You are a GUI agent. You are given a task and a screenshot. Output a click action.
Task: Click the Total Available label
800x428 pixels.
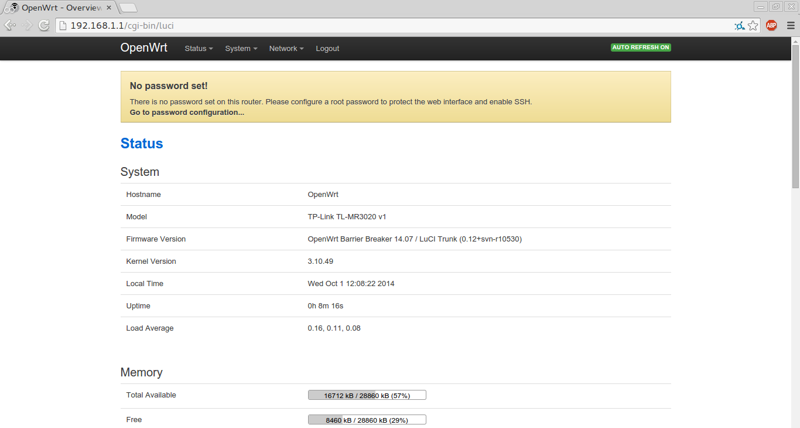(151, 395)
